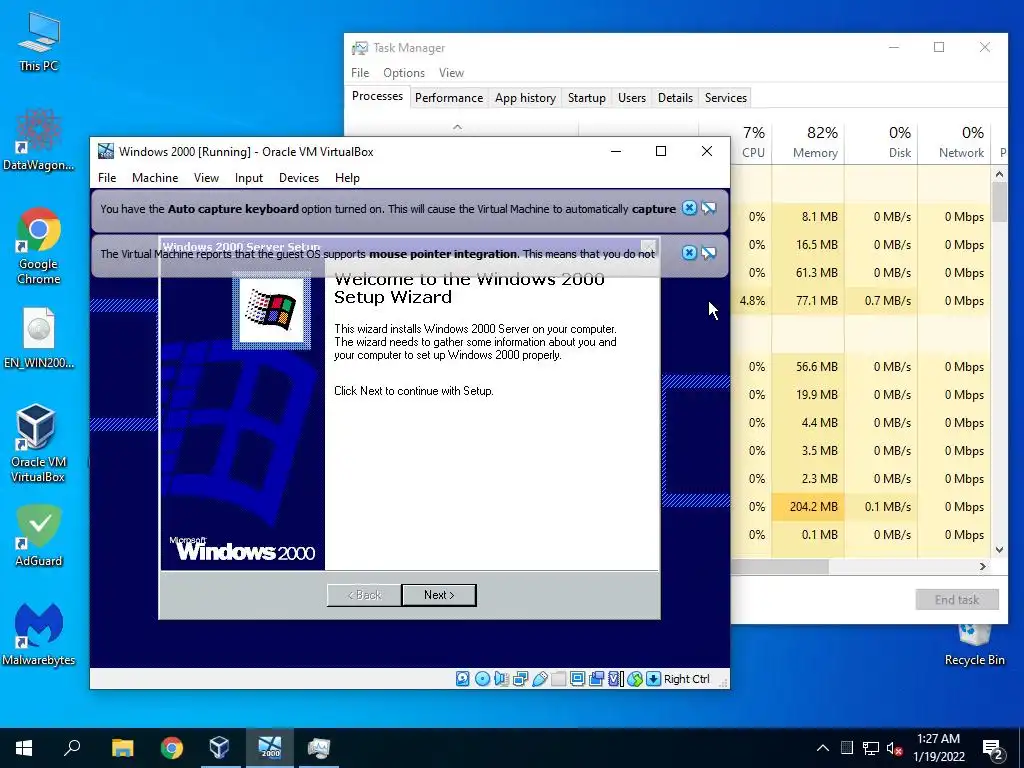Show hidden system tray icons chevron

point(823,748)
